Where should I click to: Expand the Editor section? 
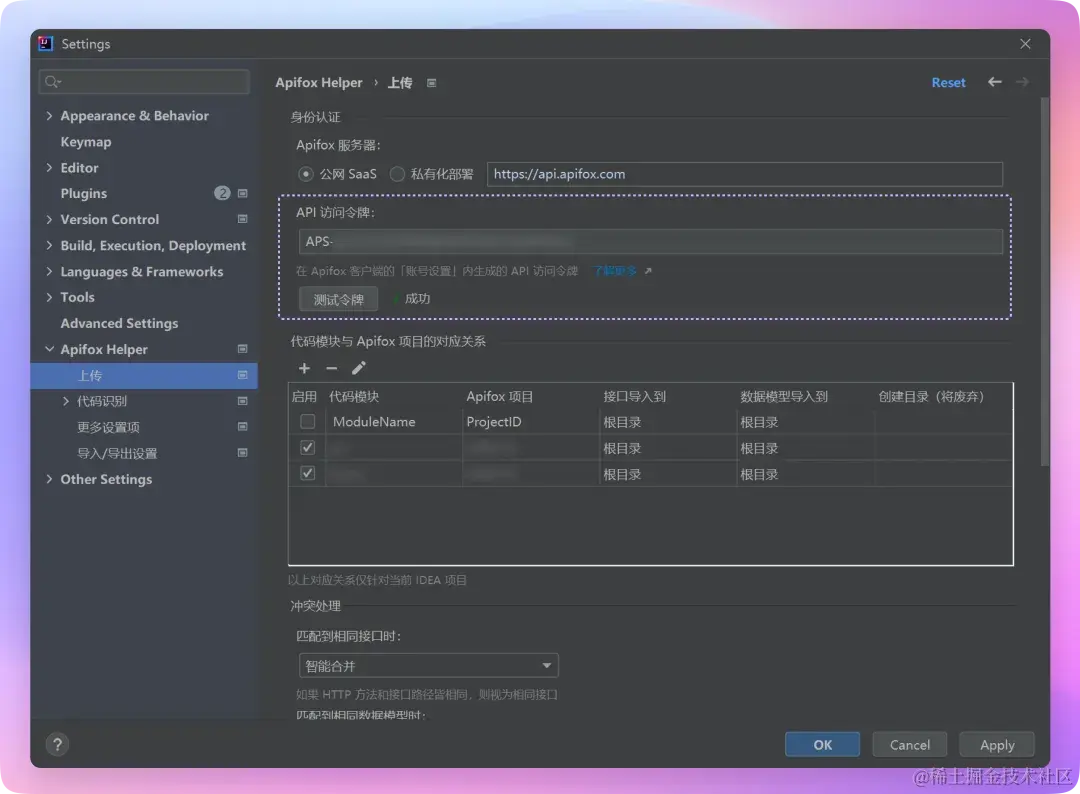[x=49, y=167]
